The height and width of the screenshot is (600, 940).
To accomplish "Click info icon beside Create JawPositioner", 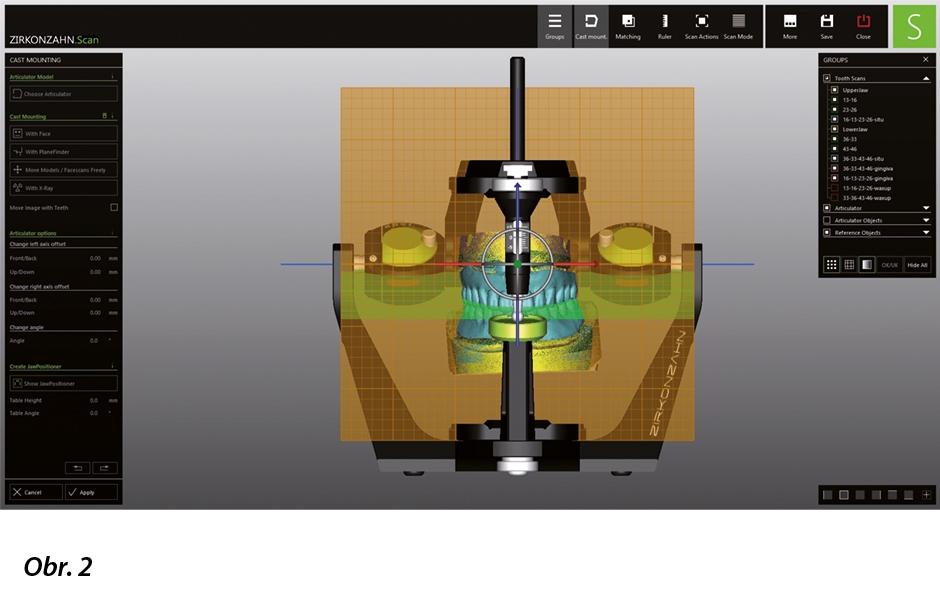I will [x=112, y=366].
